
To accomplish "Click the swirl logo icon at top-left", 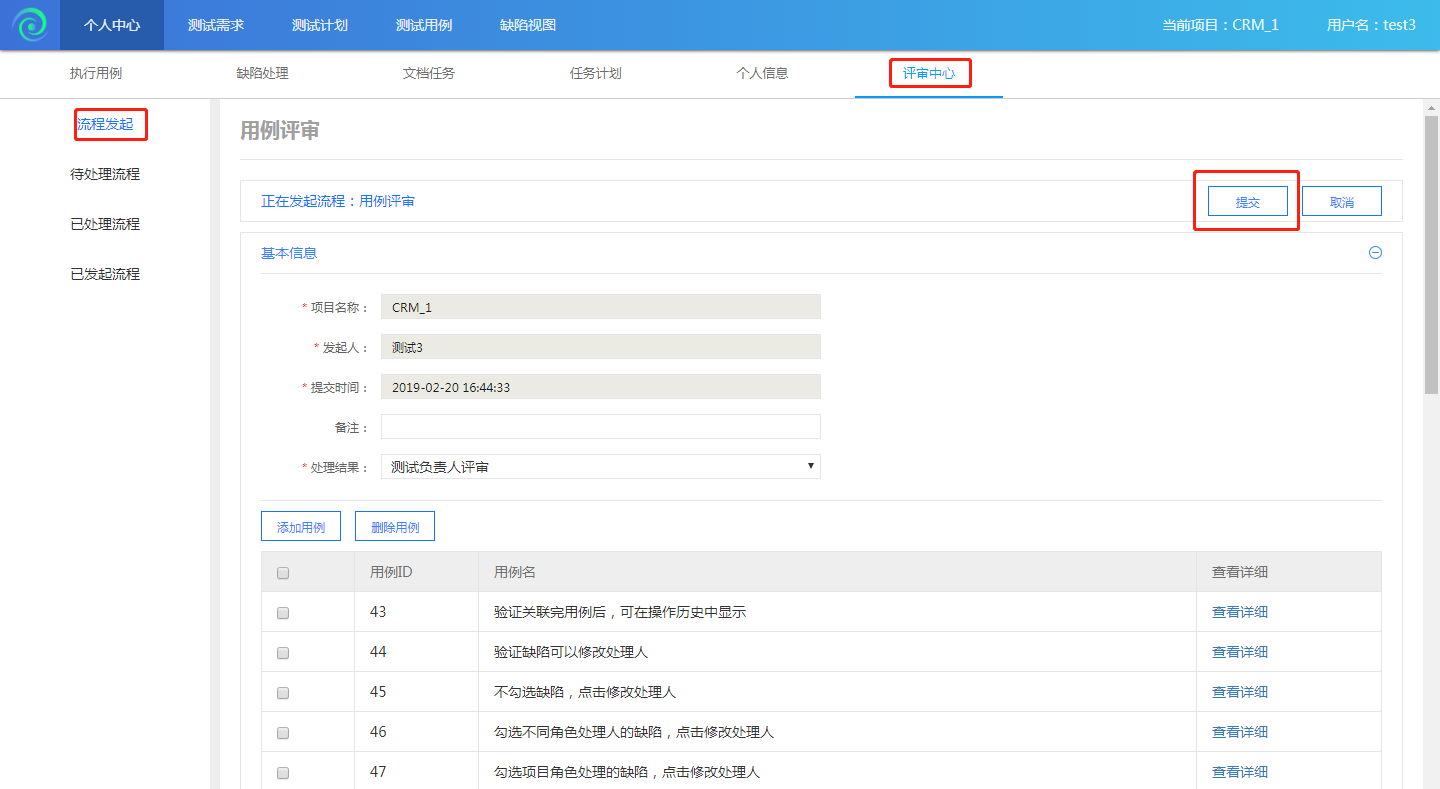I will click(x=29, y=25).
